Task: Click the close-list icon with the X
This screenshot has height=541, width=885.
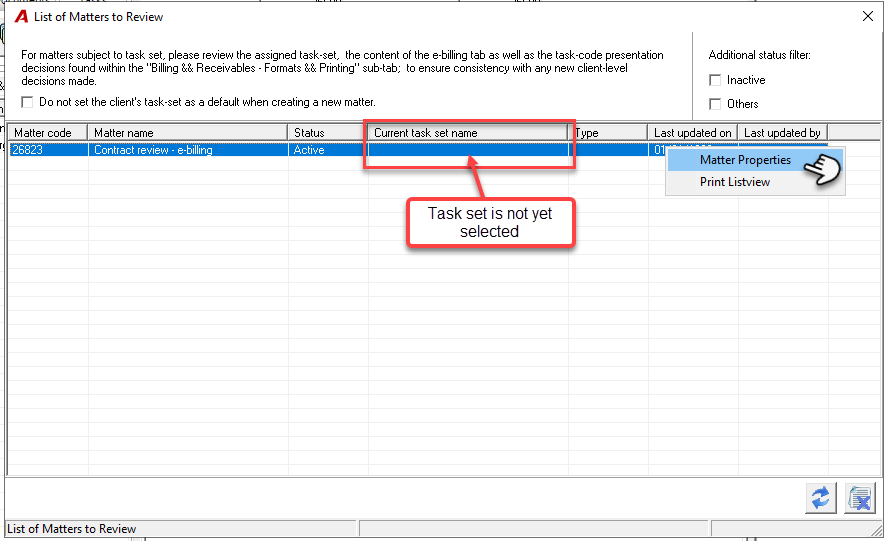Action: point(860,498)
